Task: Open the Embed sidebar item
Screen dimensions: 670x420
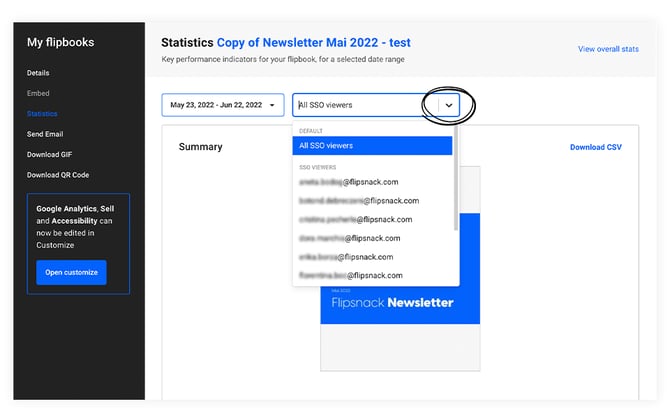Action: 38,93
